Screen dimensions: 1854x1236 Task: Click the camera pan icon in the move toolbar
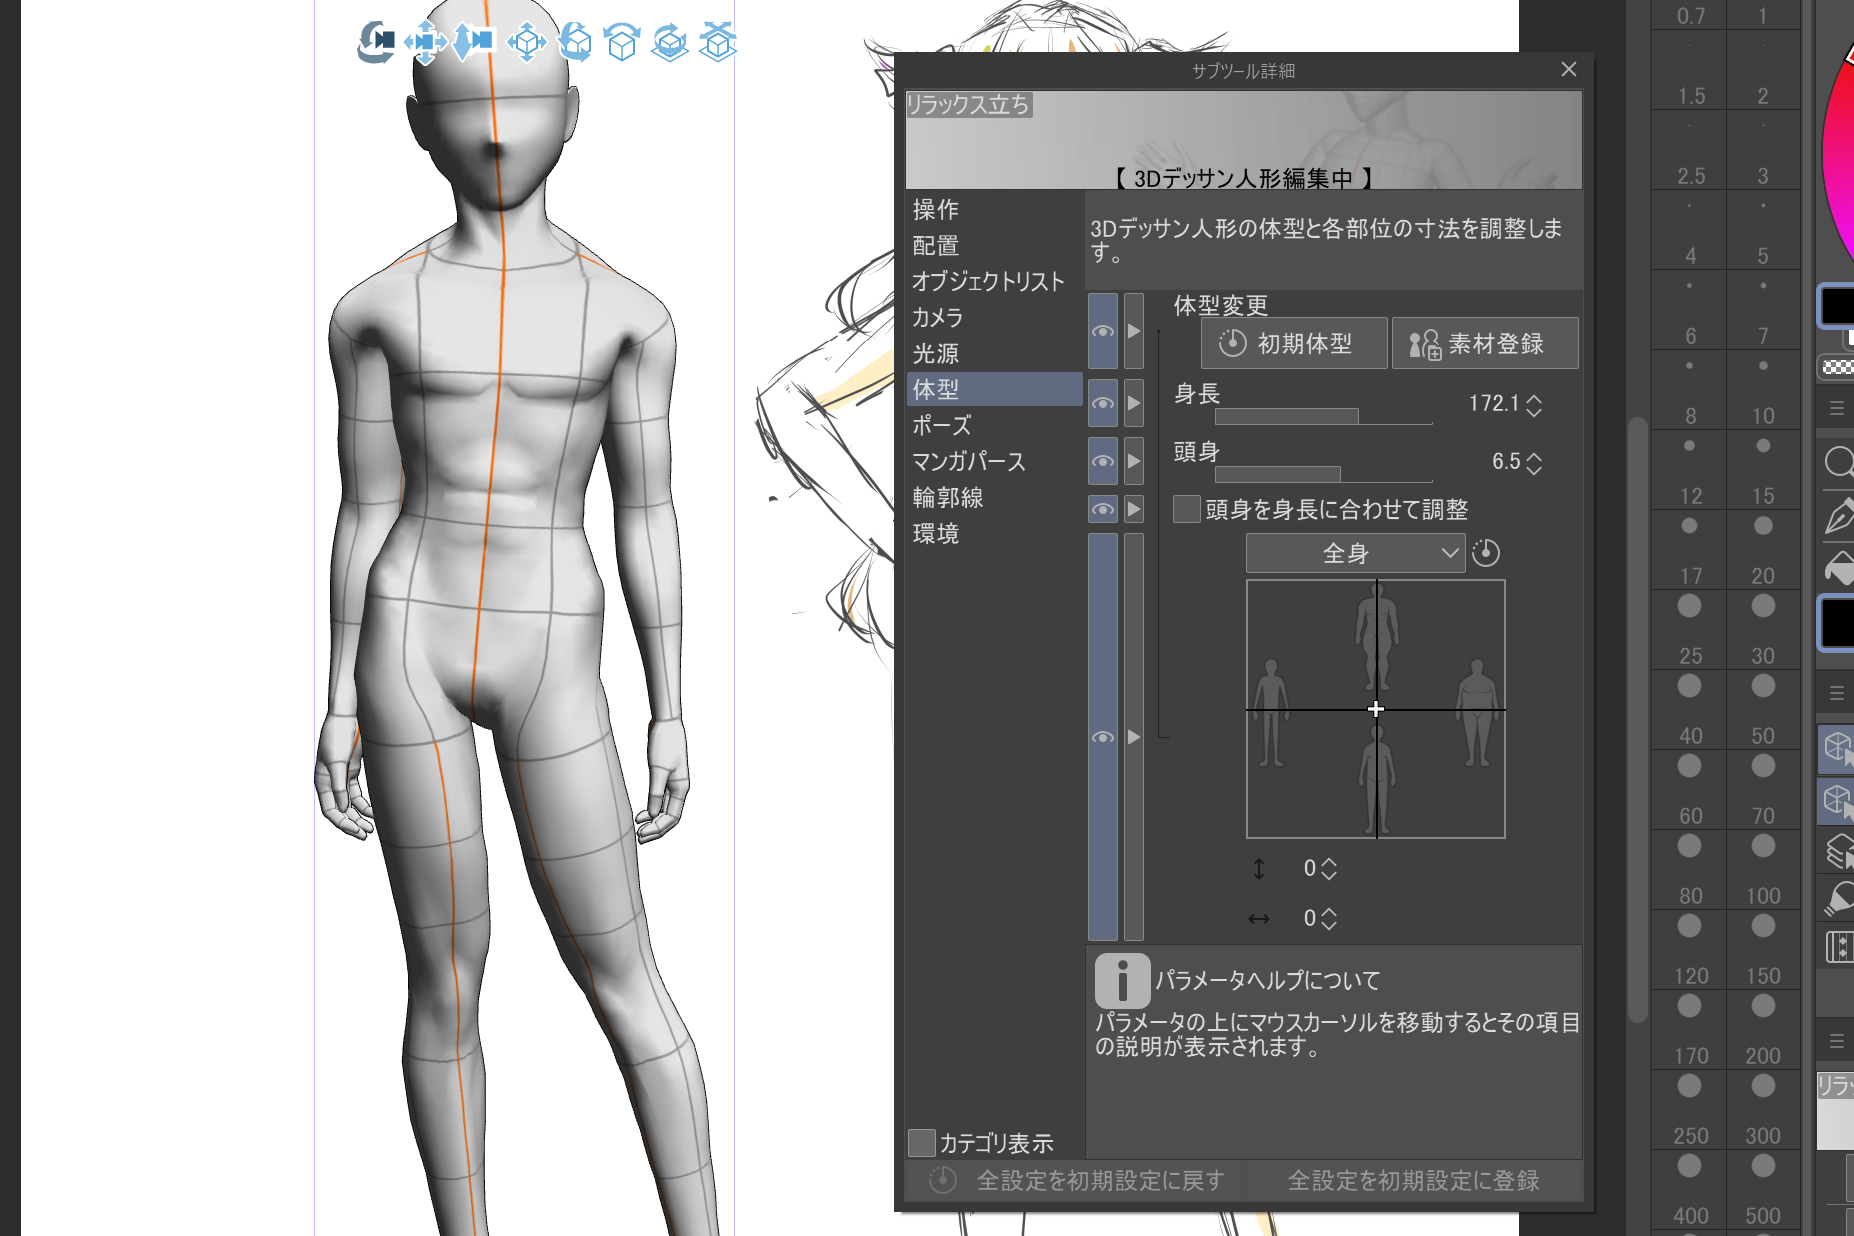(424, 42)
